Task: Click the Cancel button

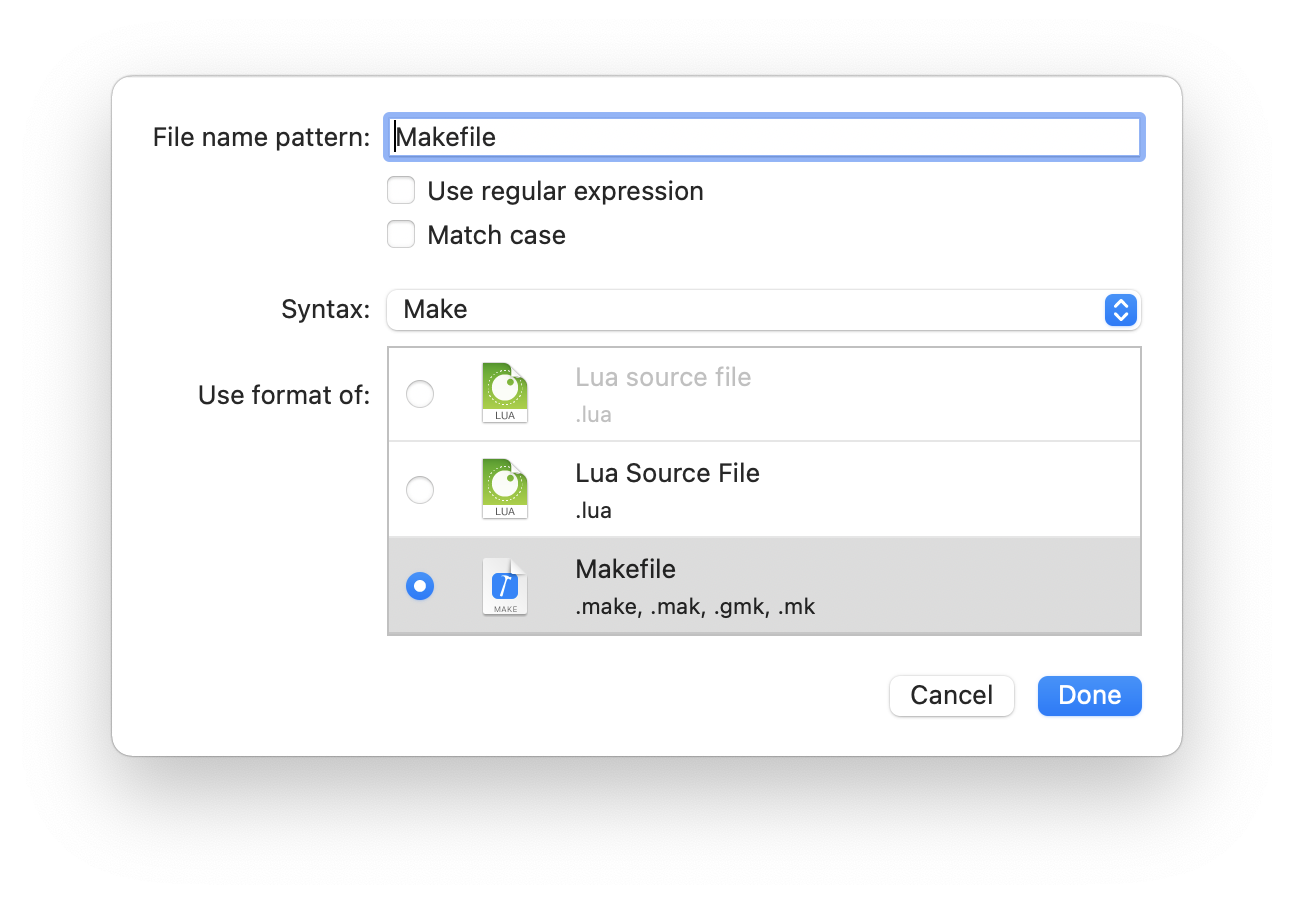Action: coord(952,696)
